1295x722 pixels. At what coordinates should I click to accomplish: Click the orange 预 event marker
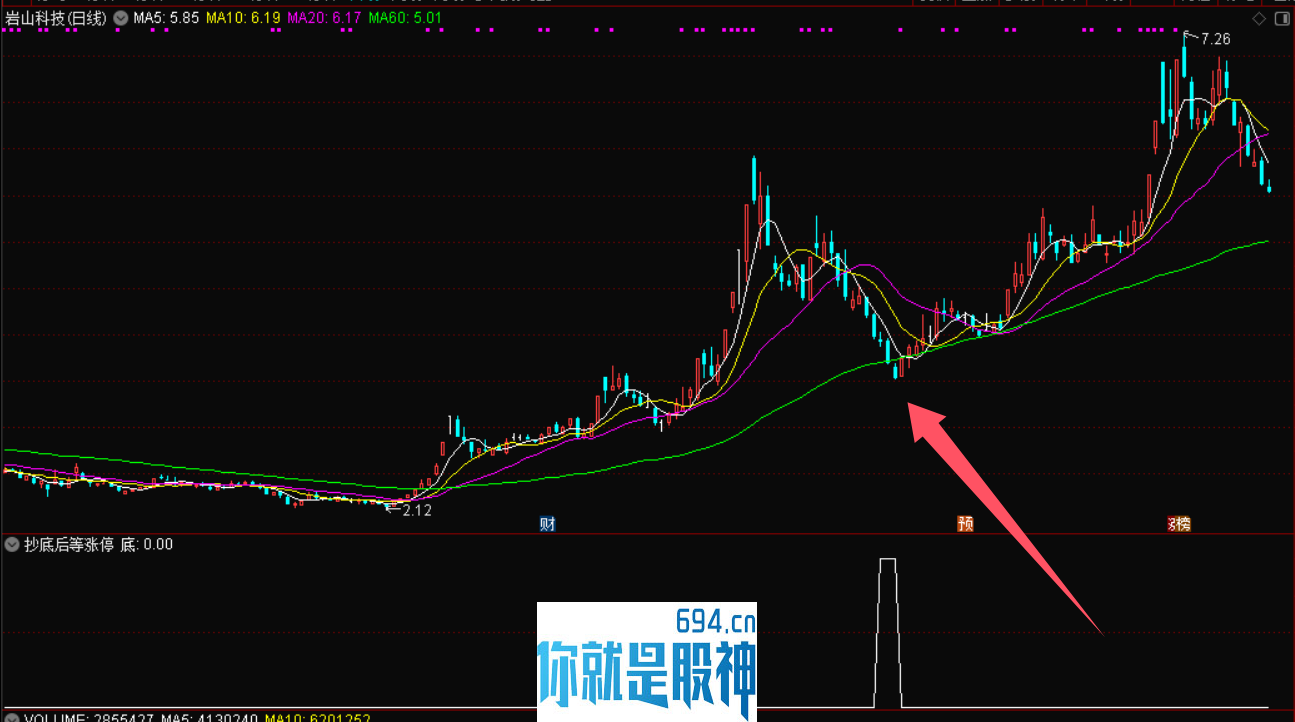pos(965,524)
